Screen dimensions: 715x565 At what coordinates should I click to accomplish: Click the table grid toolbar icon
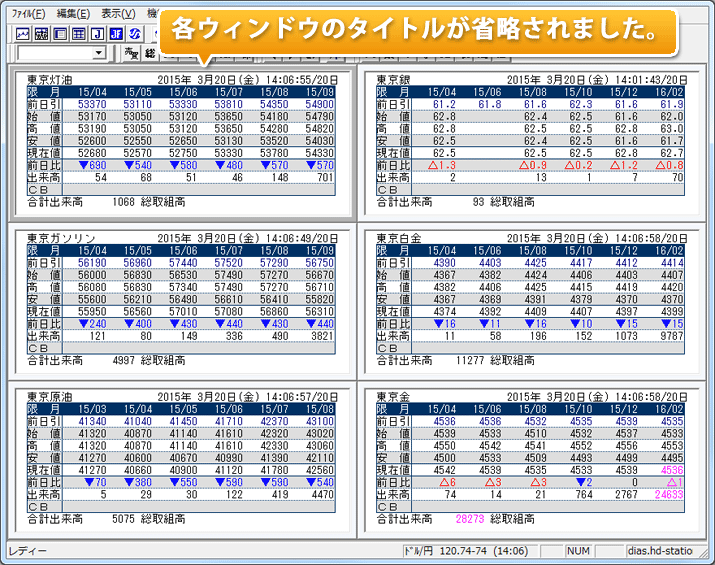[79, 33]
